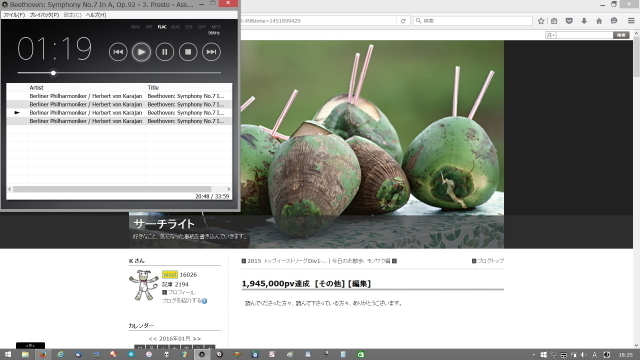The width and height of the screenshot is (640, 360).
Task: Click the playlist horizontal scrollbar left arrow
Action: coord(10,189)
